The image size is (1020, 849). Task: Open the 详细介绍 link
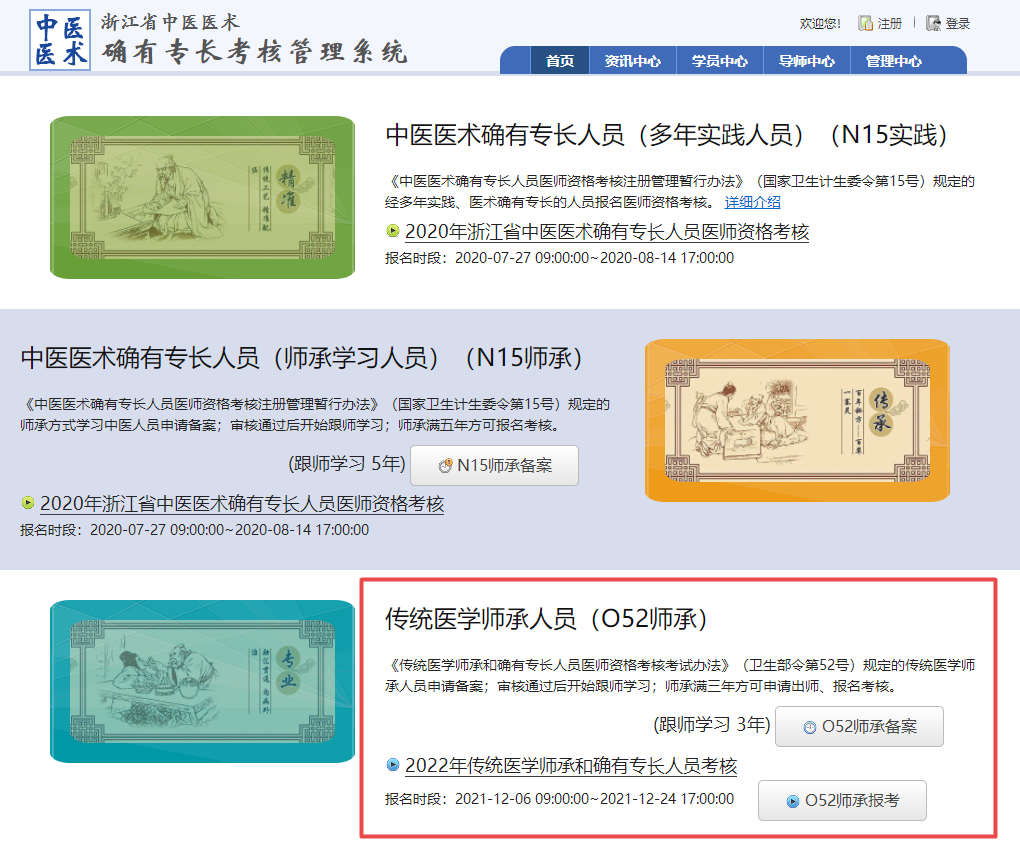pyautogui.click(x=752, y=202)
